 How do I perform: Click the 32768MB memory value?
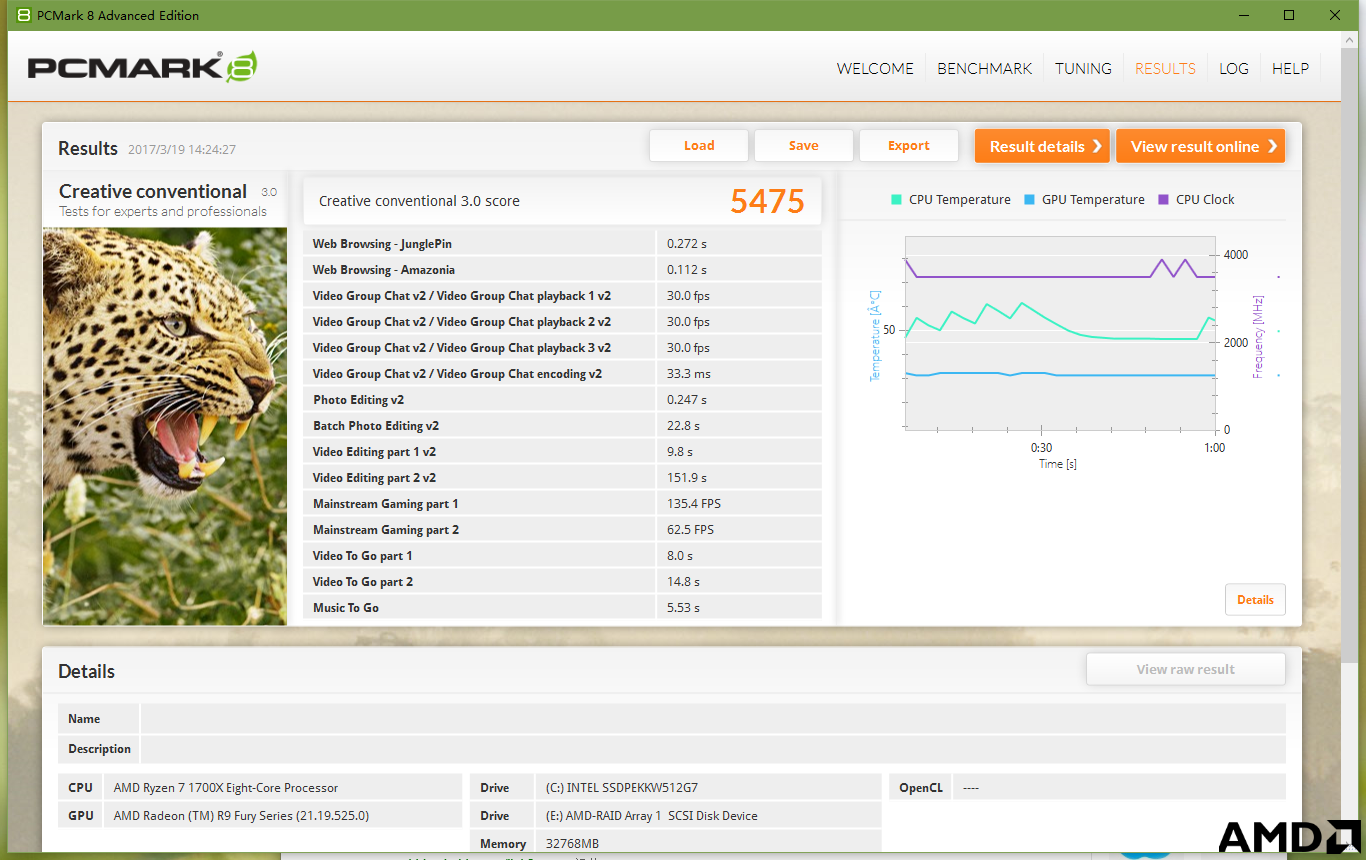(x=572, y=844)
